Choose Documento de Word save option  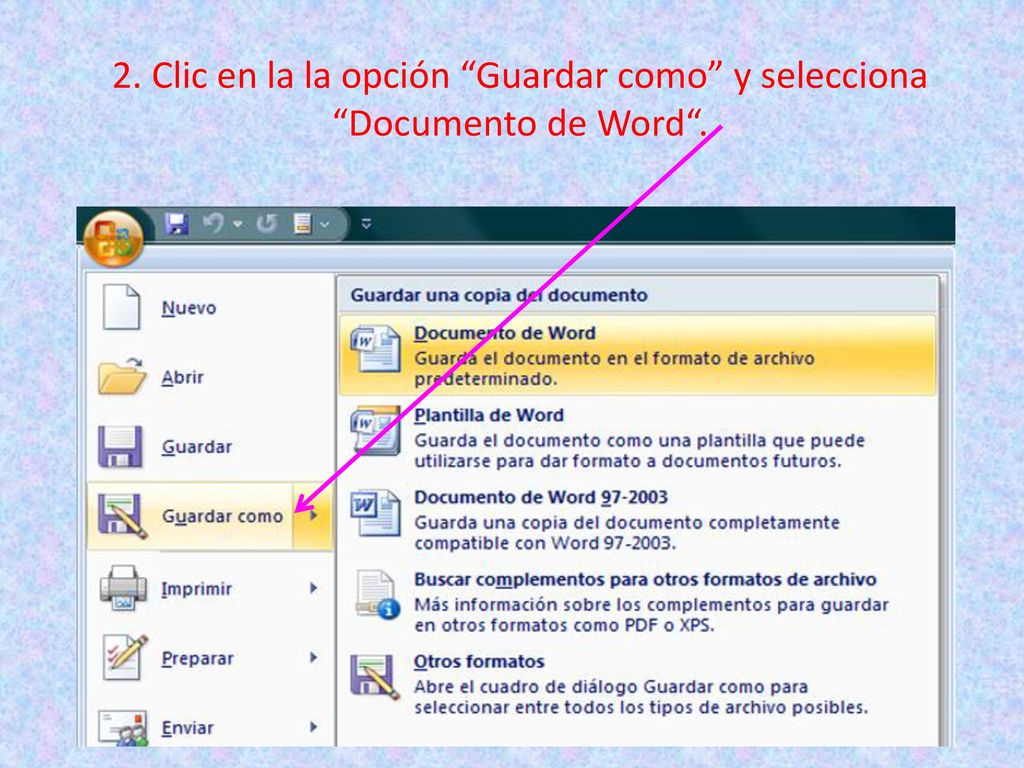(637, 355)
